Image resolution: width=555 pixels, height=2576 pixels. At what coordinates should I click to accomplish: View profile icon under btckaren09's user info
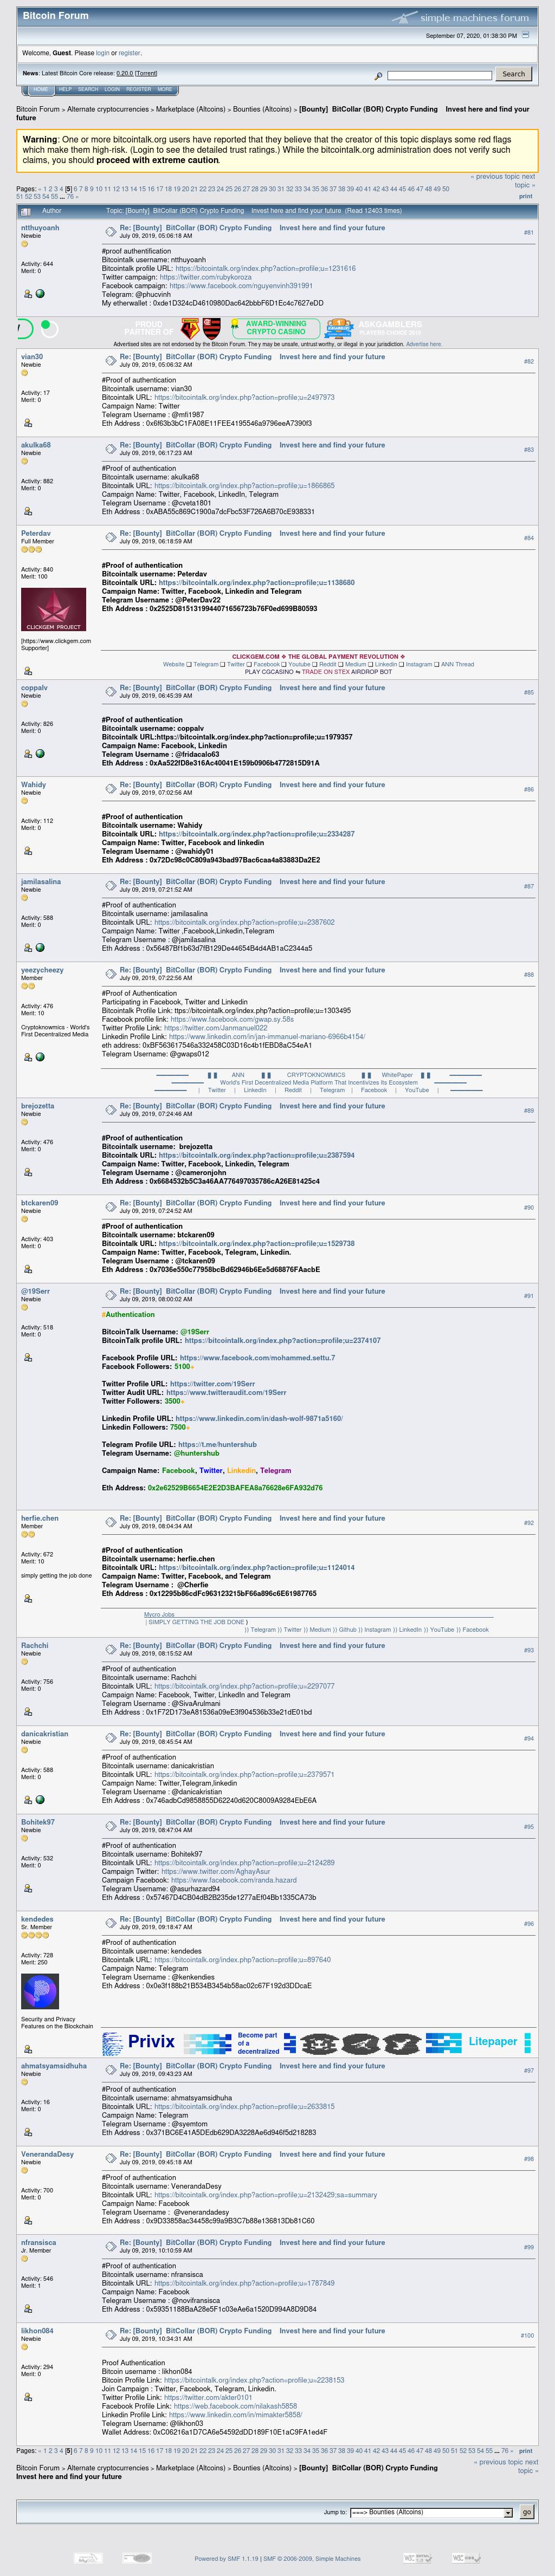click(x=28, y=1269)
